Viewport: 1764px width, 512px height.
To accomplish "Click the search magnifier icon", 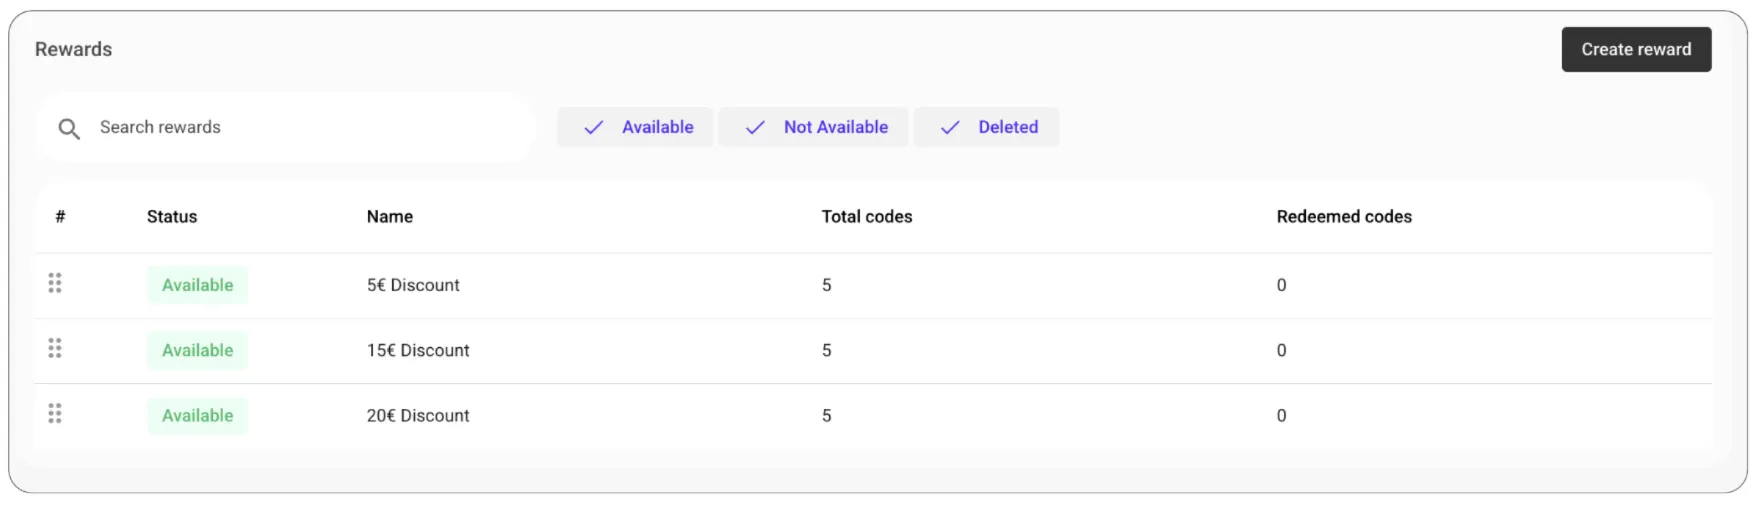I will point(69,129).
